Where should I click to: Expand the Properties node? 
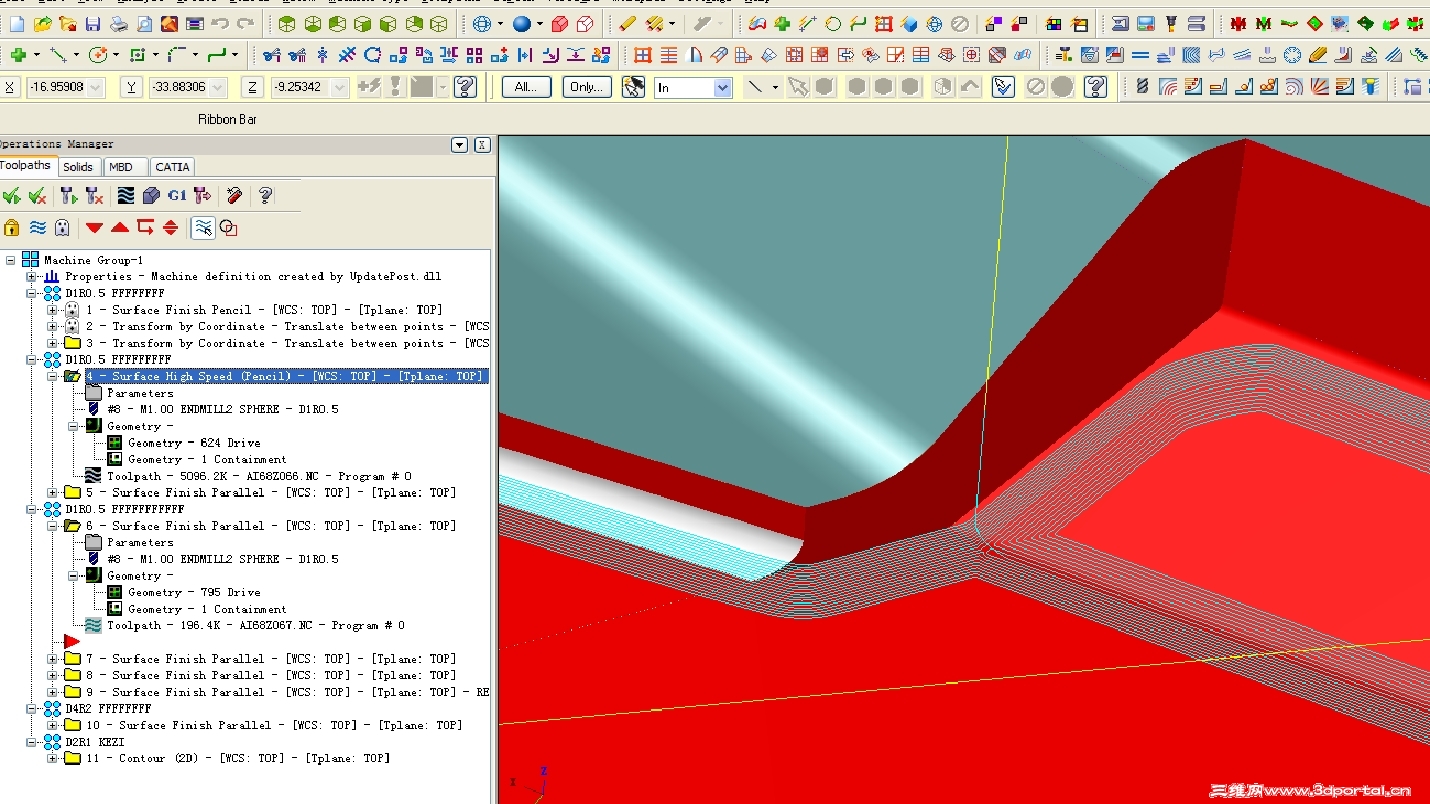coord(31,276)
